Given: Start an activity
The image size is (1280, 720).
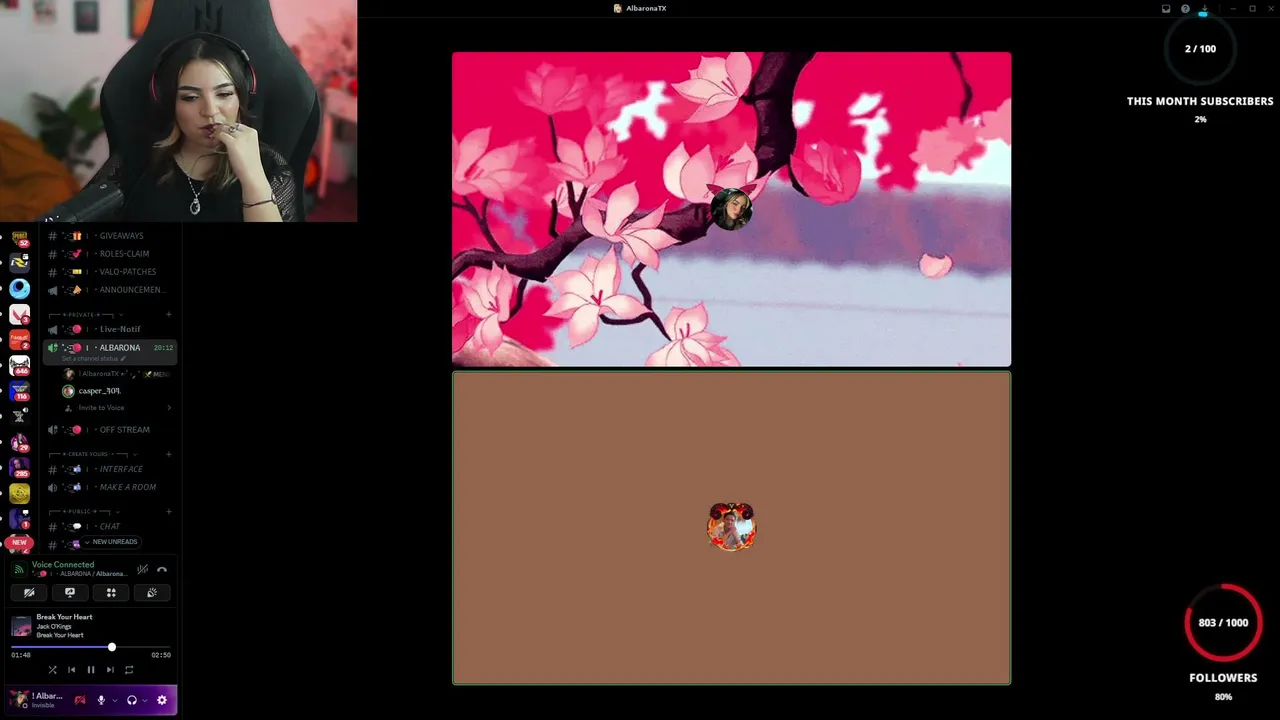Looking at the screenshot, I should coord(111,592).
